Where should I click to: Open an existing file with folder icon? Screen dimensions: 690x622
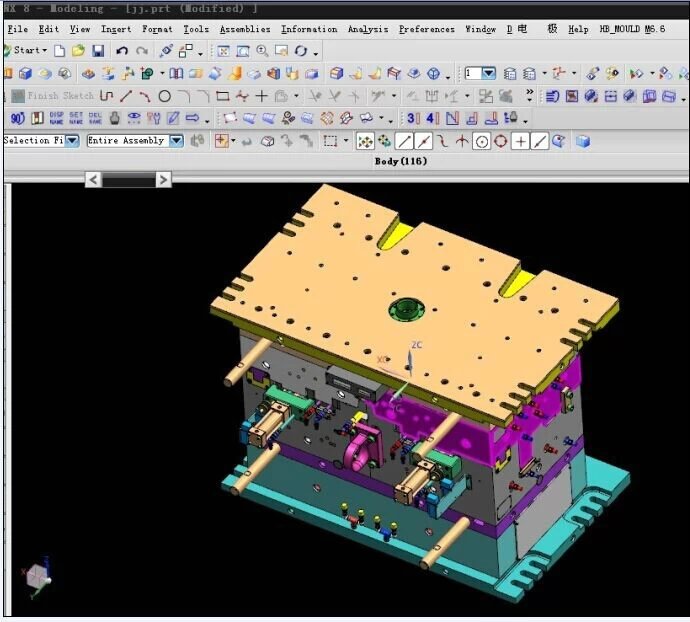coord(78,51)
